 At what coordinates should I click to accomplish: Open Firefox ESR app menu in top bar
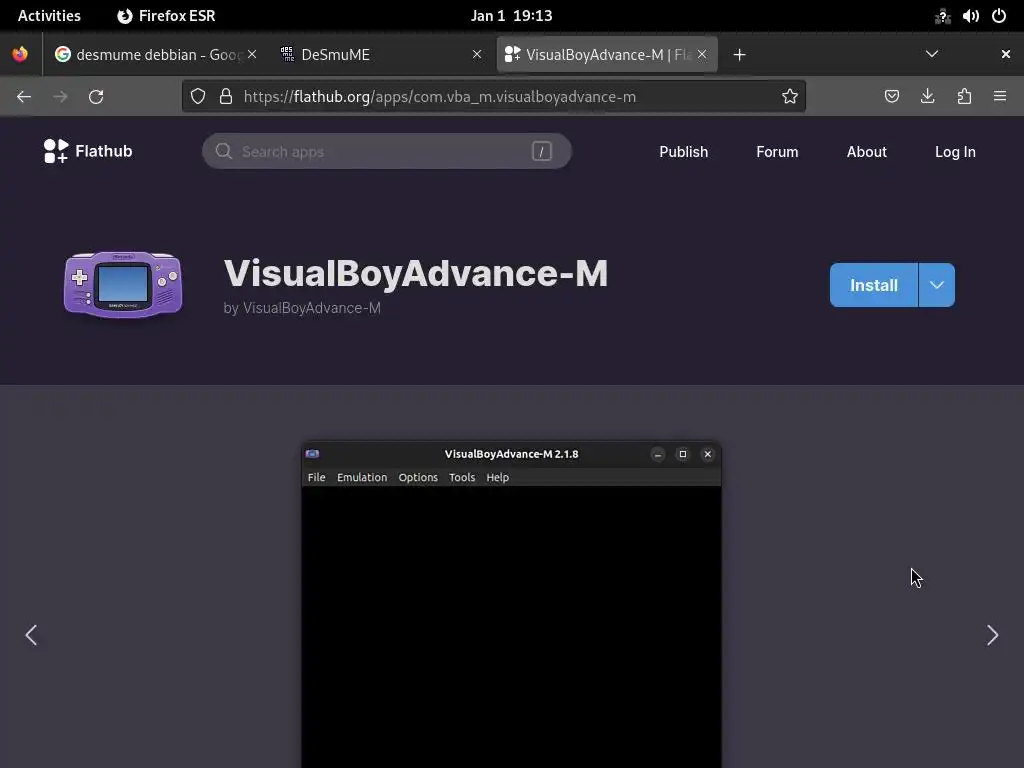pos(166,16)
